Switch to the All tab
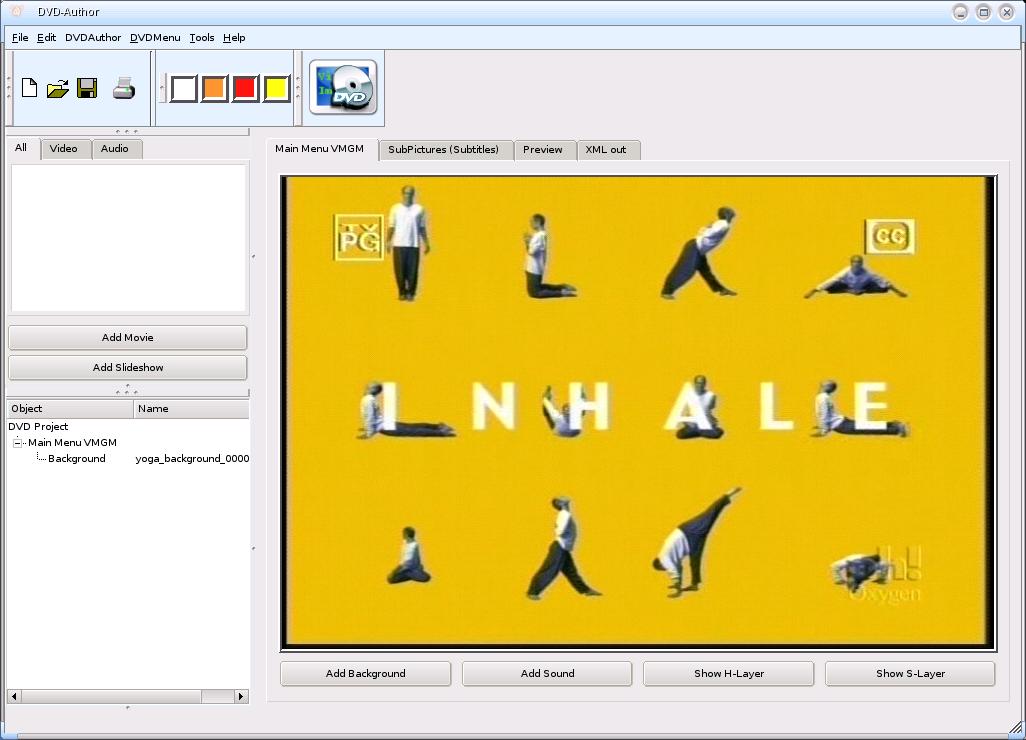This screenshot has height=740, width=1026. (21, 148)
